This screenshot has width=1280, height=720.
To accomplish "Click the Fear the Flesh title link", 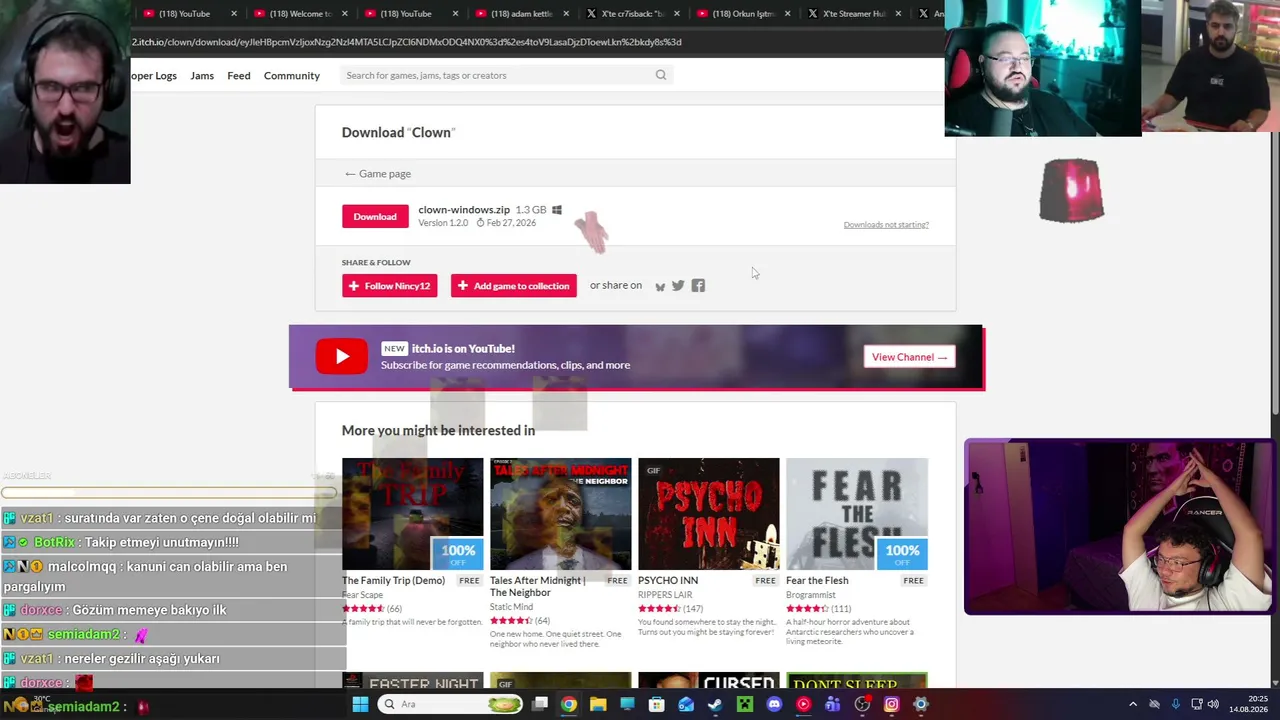I will click(817, 581).
